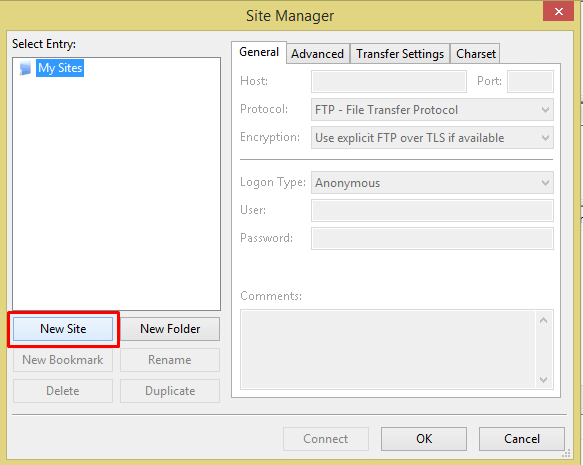Viewport: 583px width, 465px height.
Task: Click the My Sites folder icon
Action: pyautogui.click(x=25, y=68)
